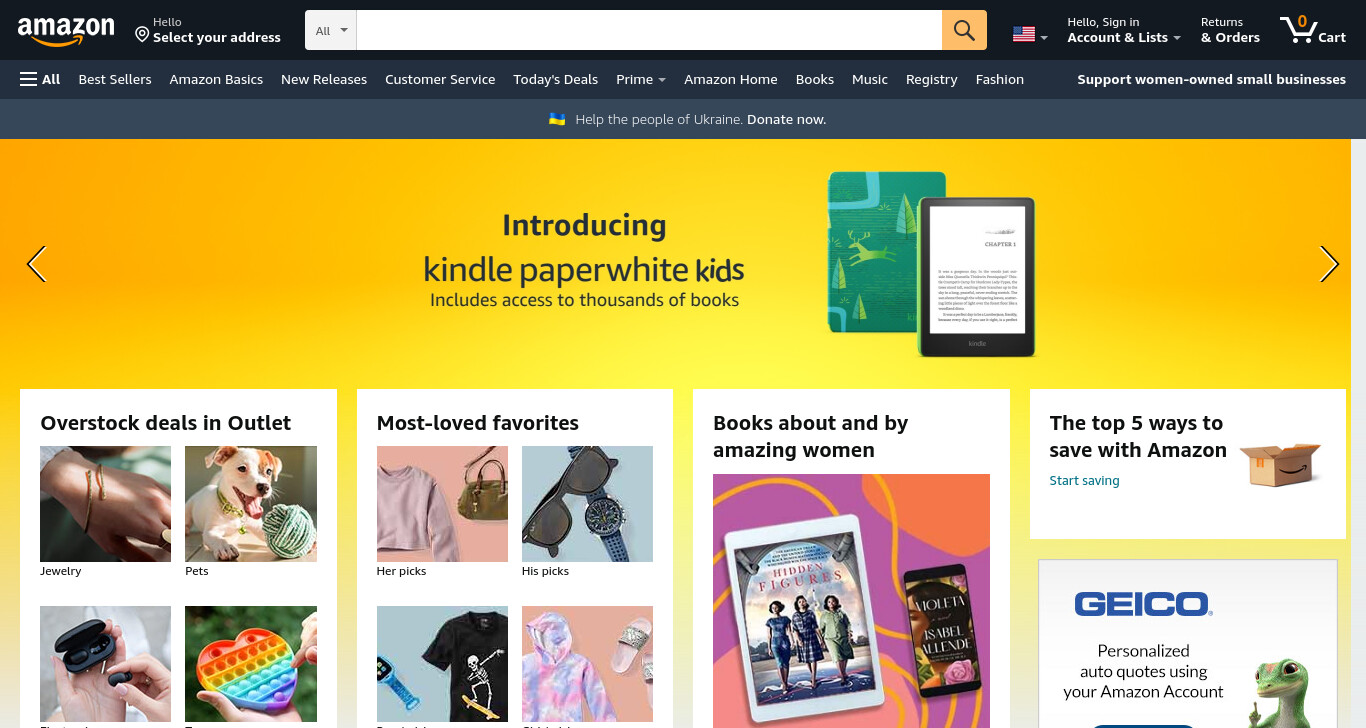Open the All search category dropdown
The image size is (1366, 728).
click(x=331, y=30)
